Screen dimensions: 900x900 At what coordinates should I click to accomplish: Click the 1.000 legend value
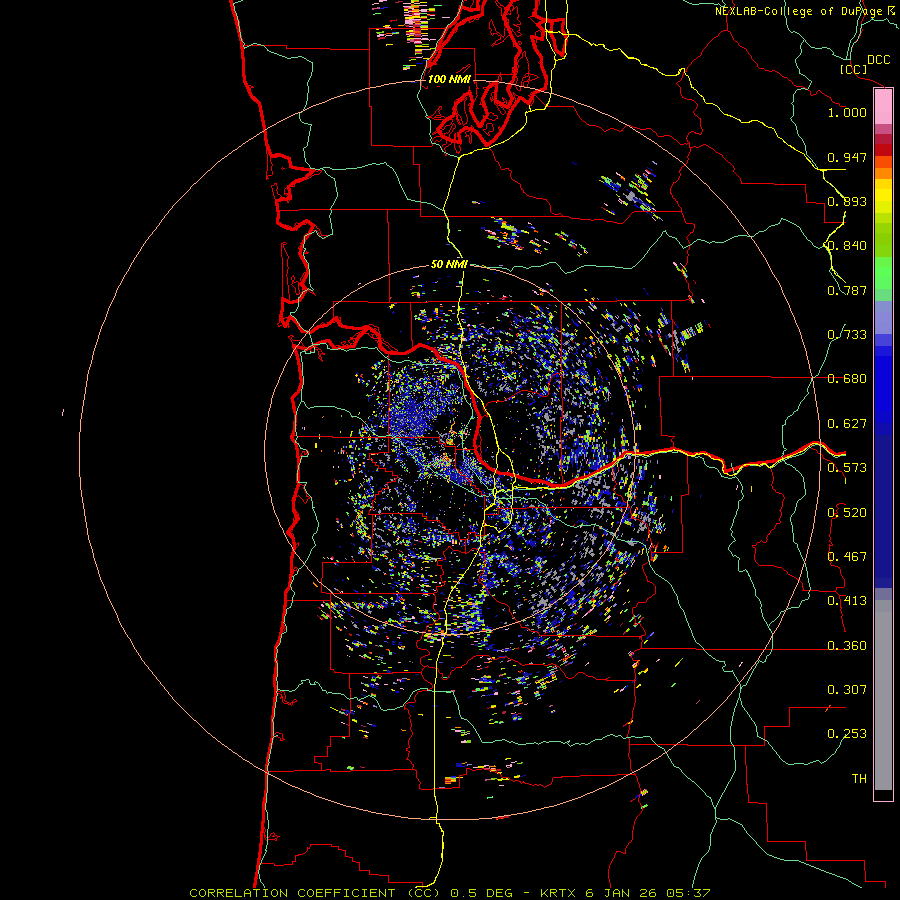click(x=847, y=112)
